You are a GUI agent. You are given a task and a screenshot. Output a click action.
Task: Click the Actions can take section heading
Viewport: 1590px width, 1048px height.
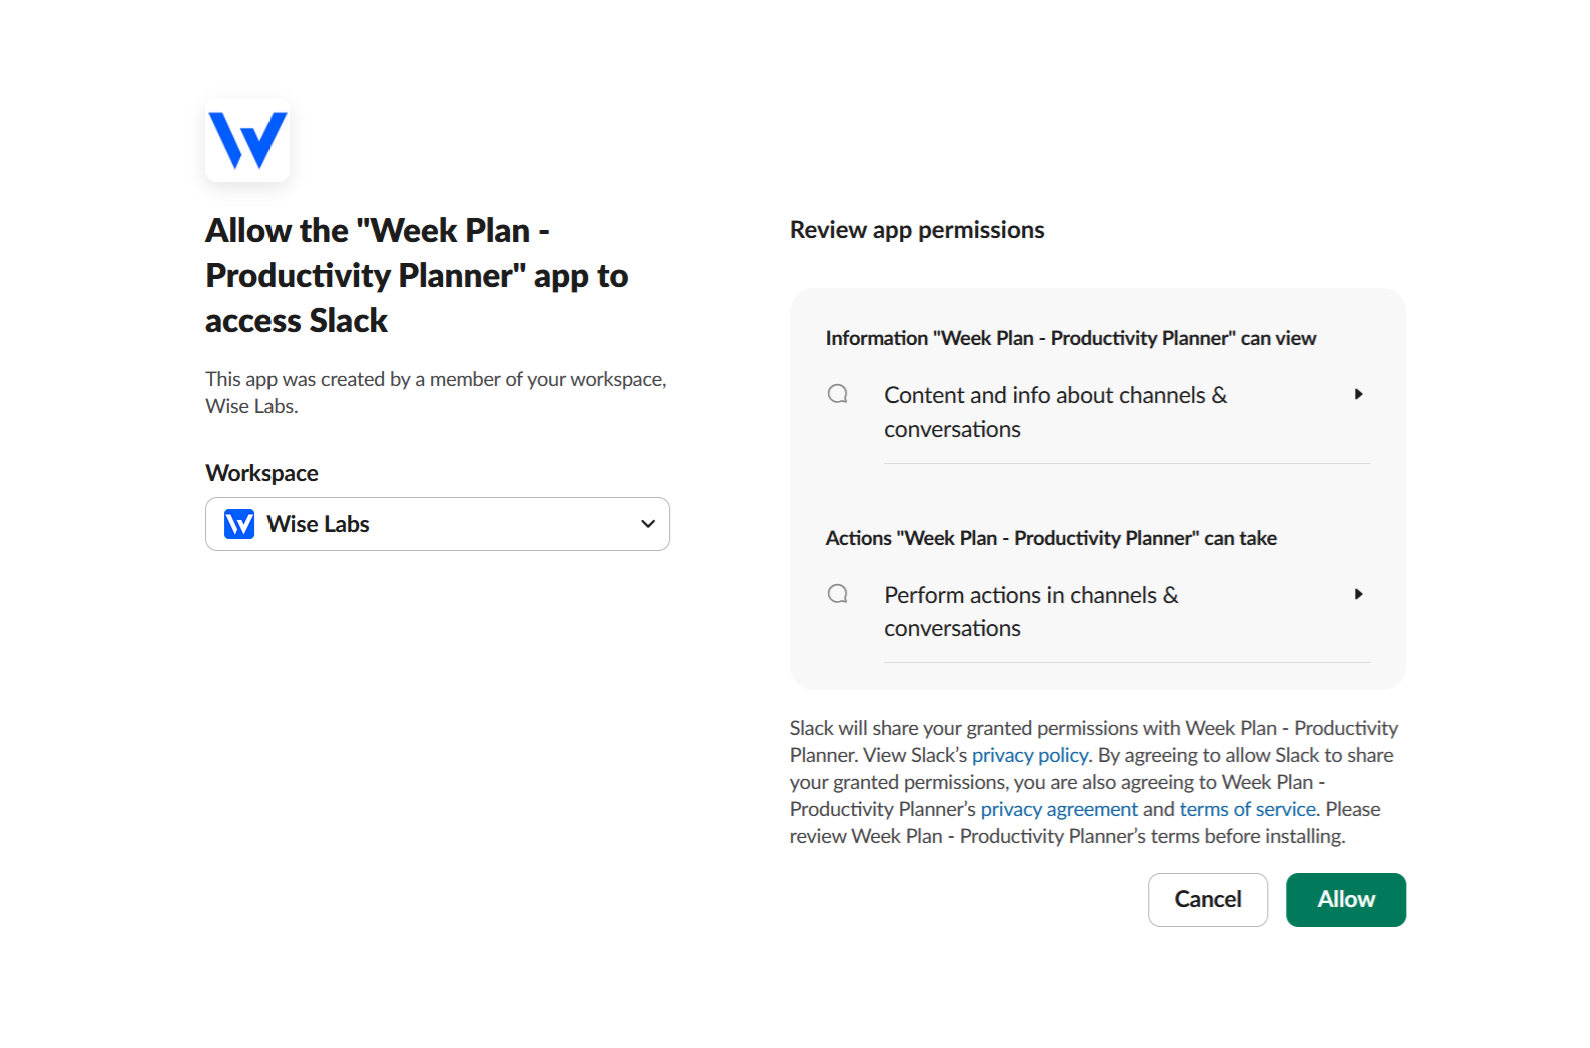coord(1050,538)
